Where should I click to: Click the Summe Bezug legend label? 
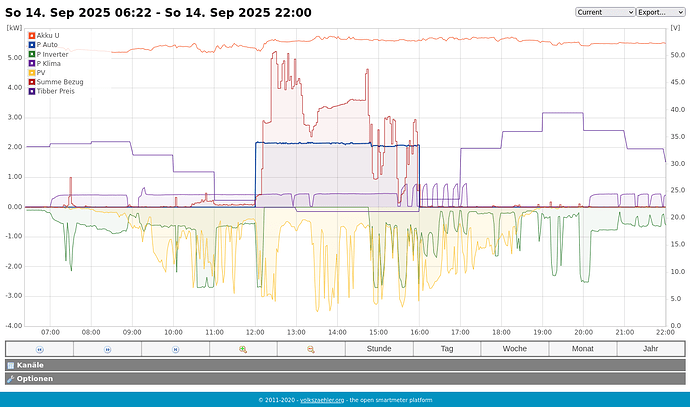tap(60, 82)
